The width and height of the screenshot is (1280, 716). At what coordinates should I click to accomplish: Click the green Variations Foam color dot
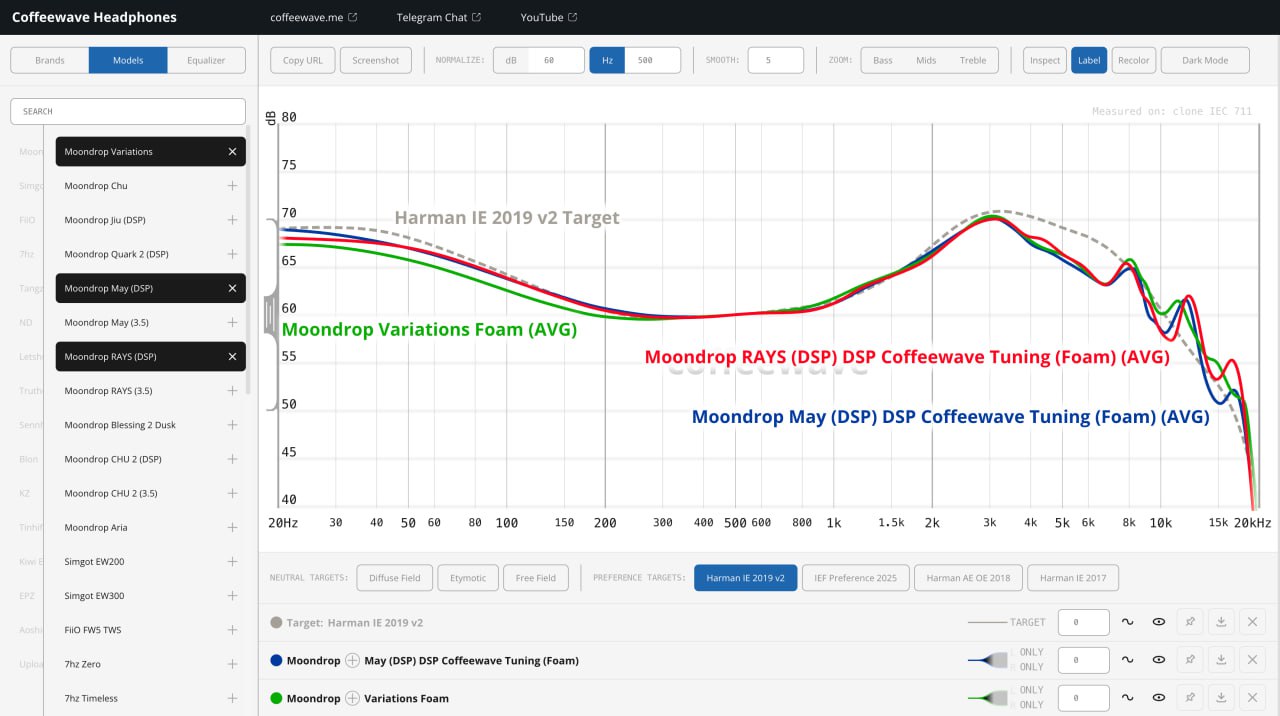276,698
